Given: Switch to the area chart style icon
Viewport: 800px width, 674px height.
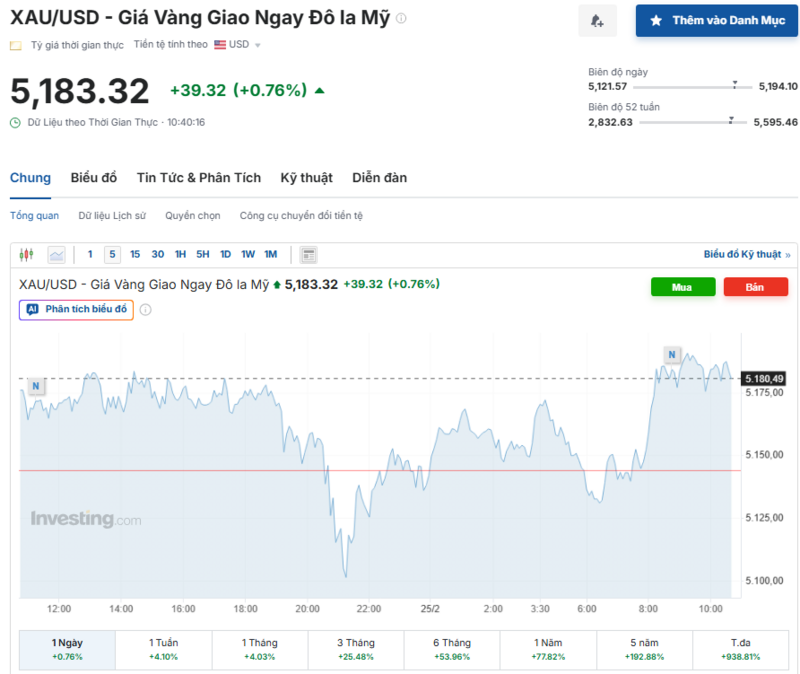Looking at the screenshot, I should pos(55,254).
